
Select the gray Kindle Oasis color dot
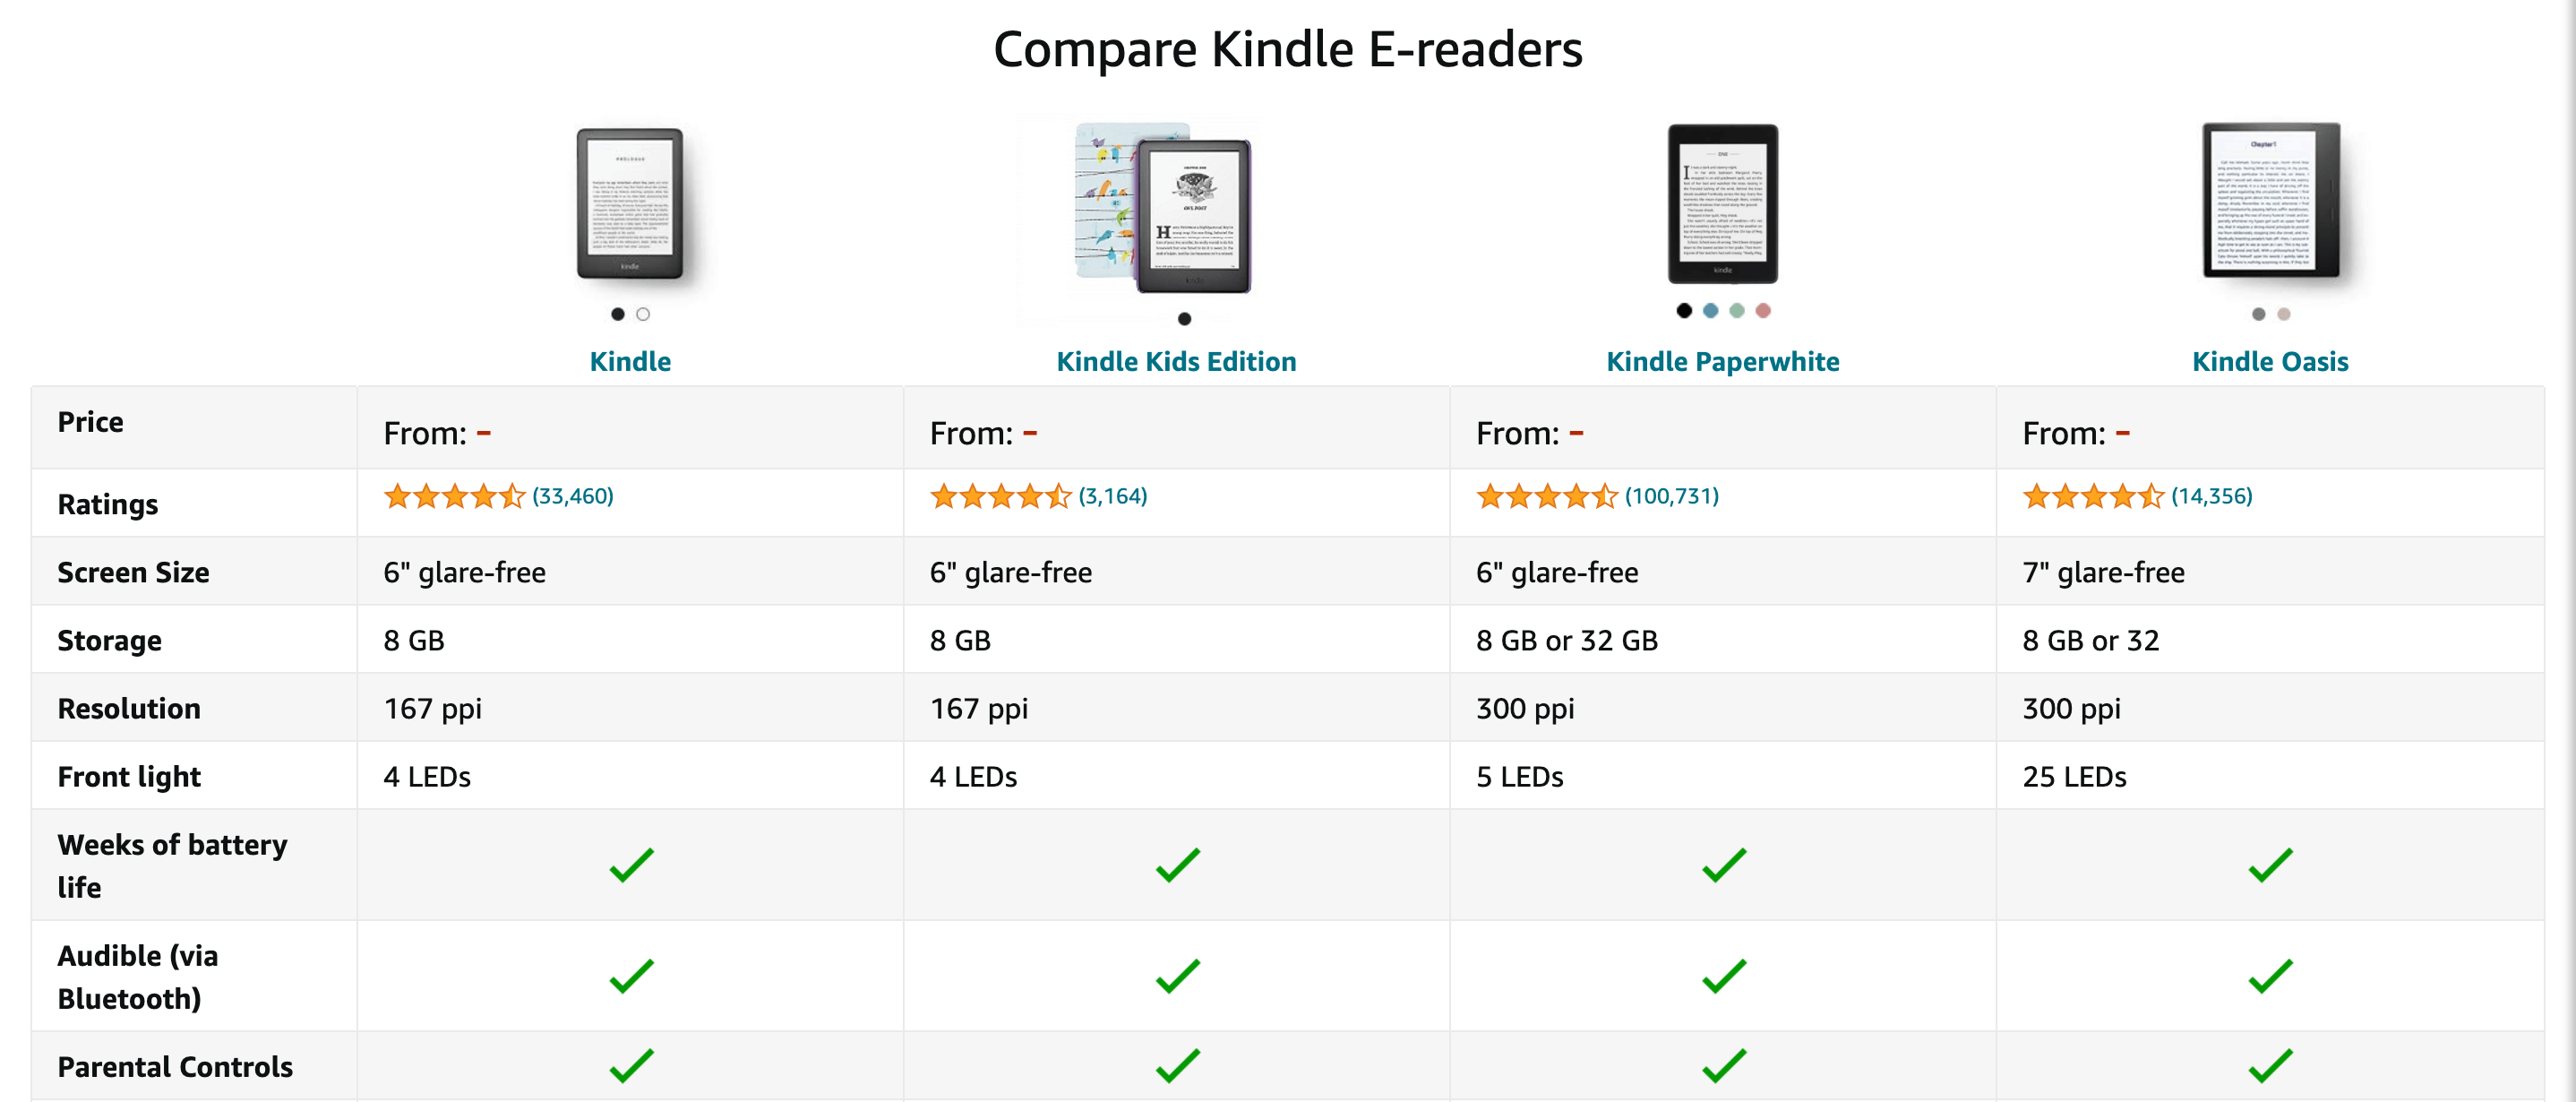click(x=2258, y=314)
